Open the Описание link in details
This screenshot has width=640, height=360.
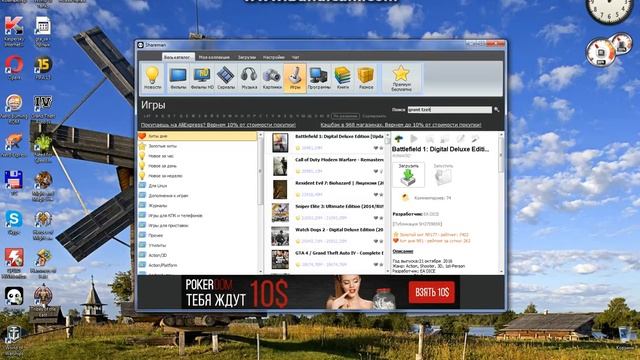[403, 251]
